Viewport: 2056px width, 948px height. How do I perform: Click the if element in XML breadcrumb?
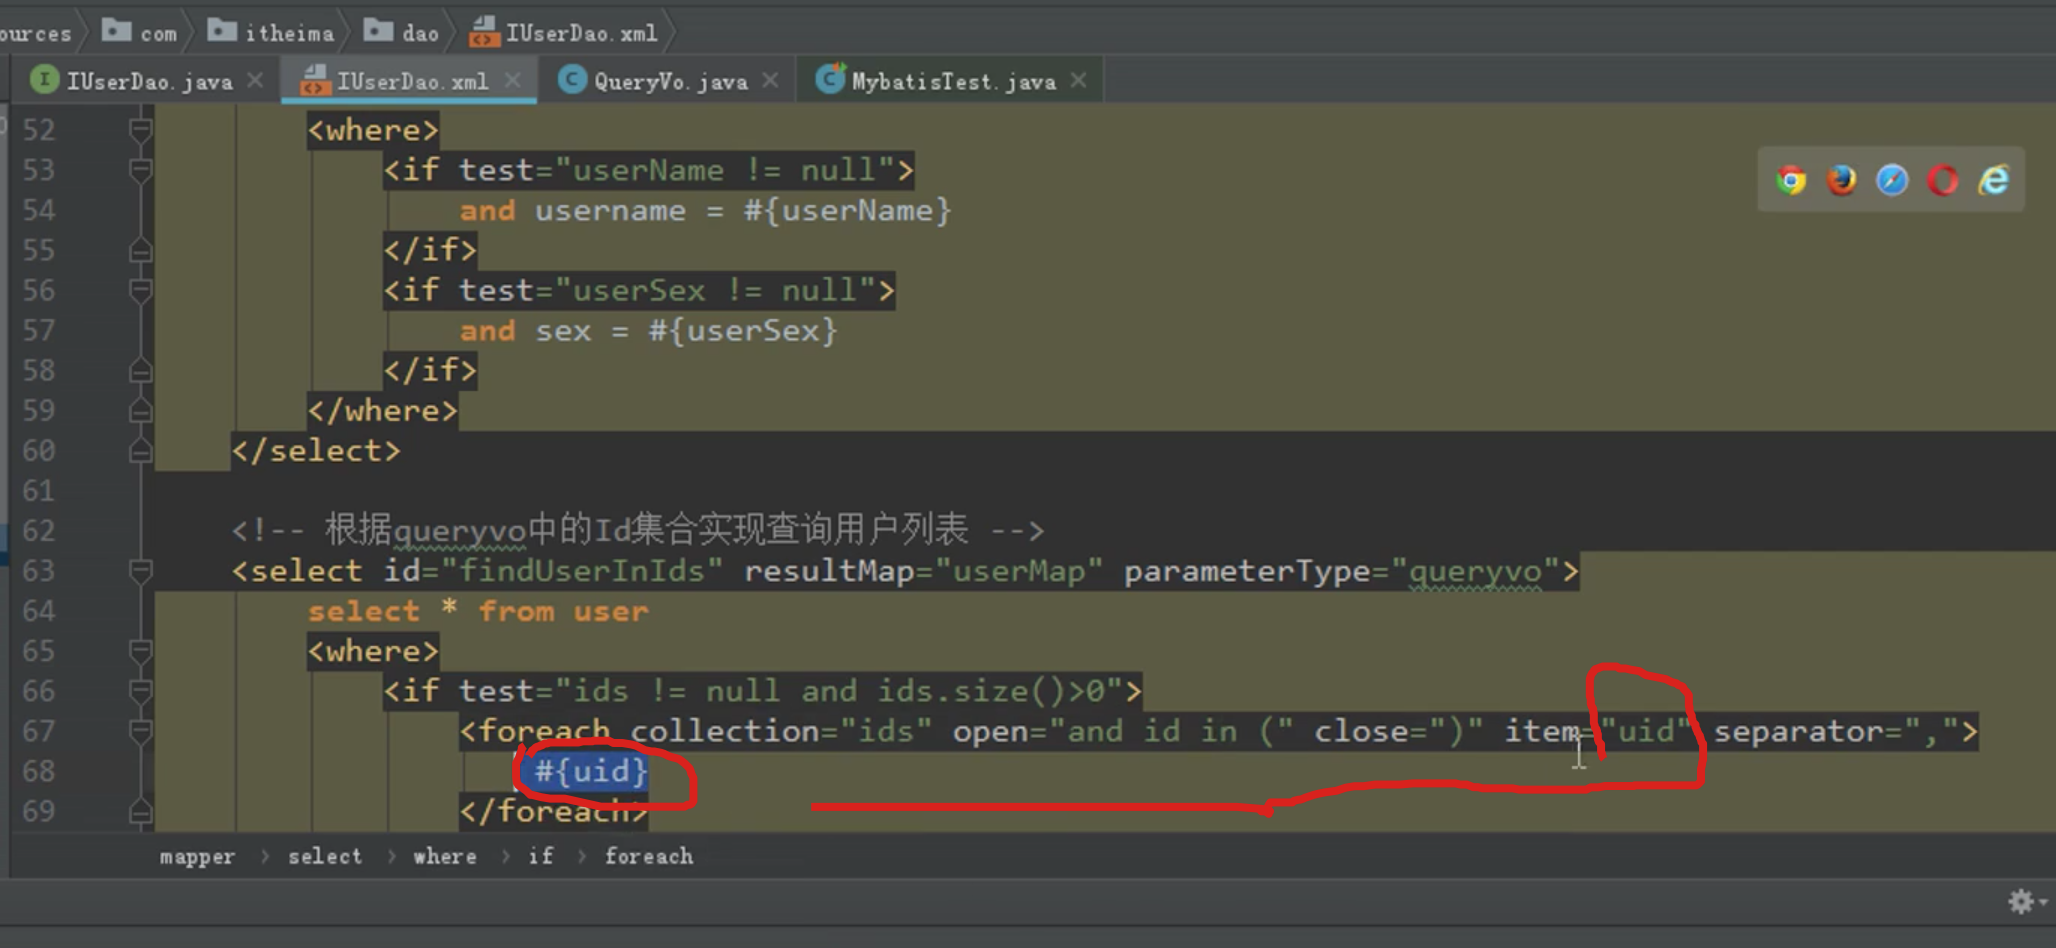(541, 856)
